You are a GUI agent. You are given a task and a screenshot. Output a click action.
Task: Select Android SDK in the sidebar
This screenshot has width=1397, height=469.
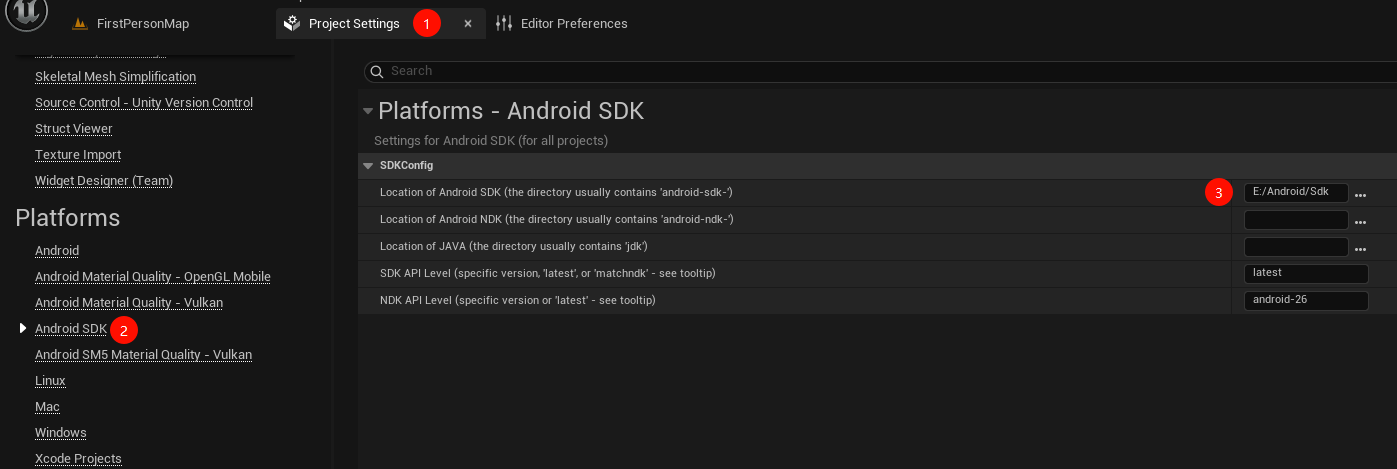coord(71,329)
